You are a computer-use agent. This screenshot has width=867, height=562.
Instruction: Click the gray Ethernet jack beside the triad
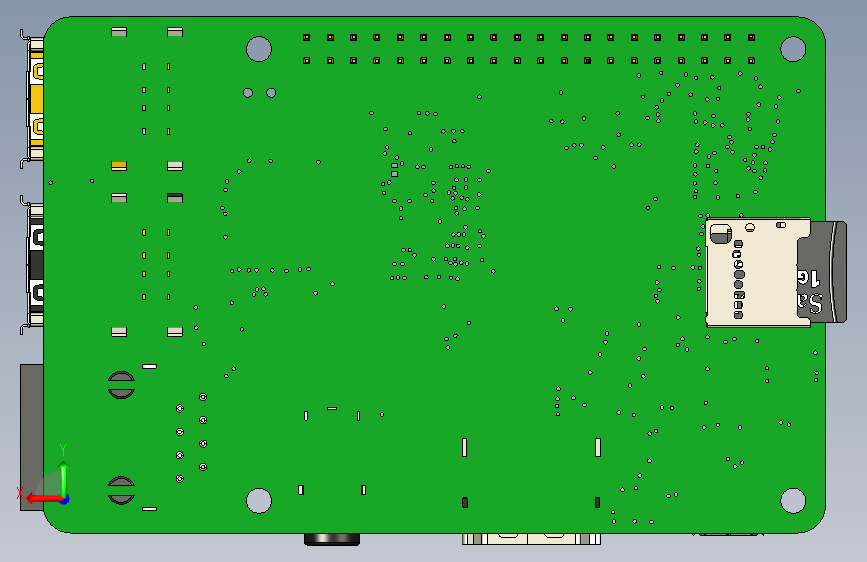32,437
